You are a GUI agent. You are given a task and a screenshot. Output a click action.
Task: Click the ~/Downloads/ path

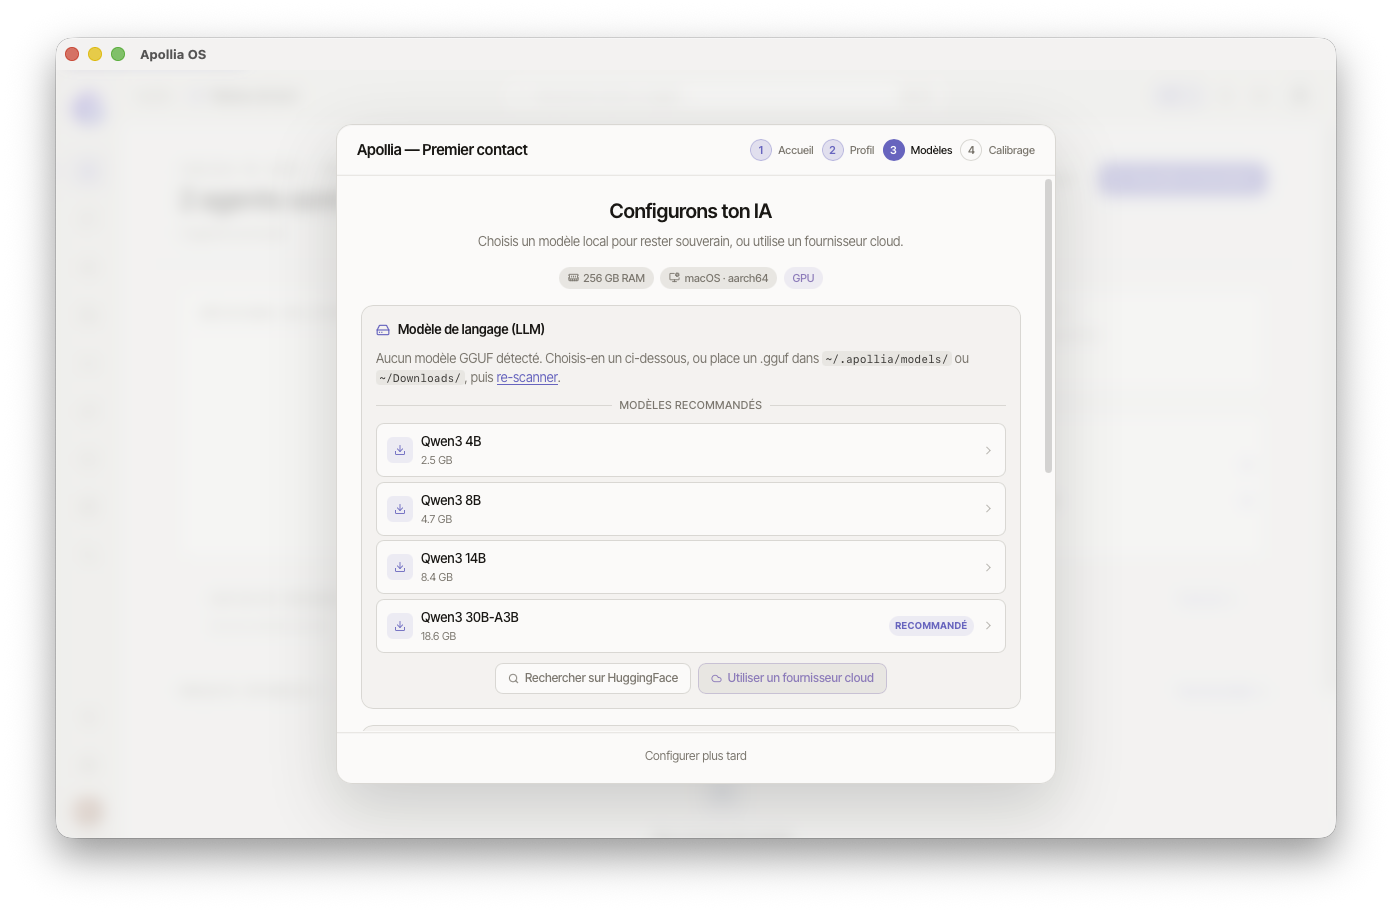point(420,378)
